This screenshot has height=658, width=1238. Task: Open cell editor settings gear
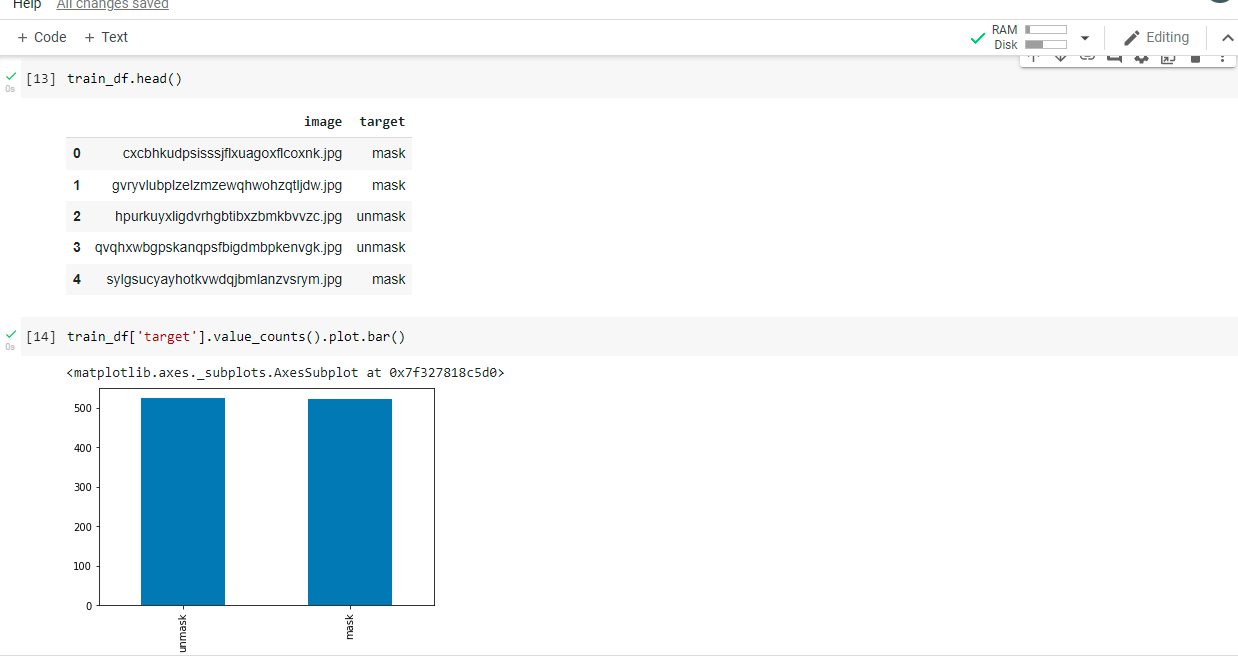click(1141, 58)
